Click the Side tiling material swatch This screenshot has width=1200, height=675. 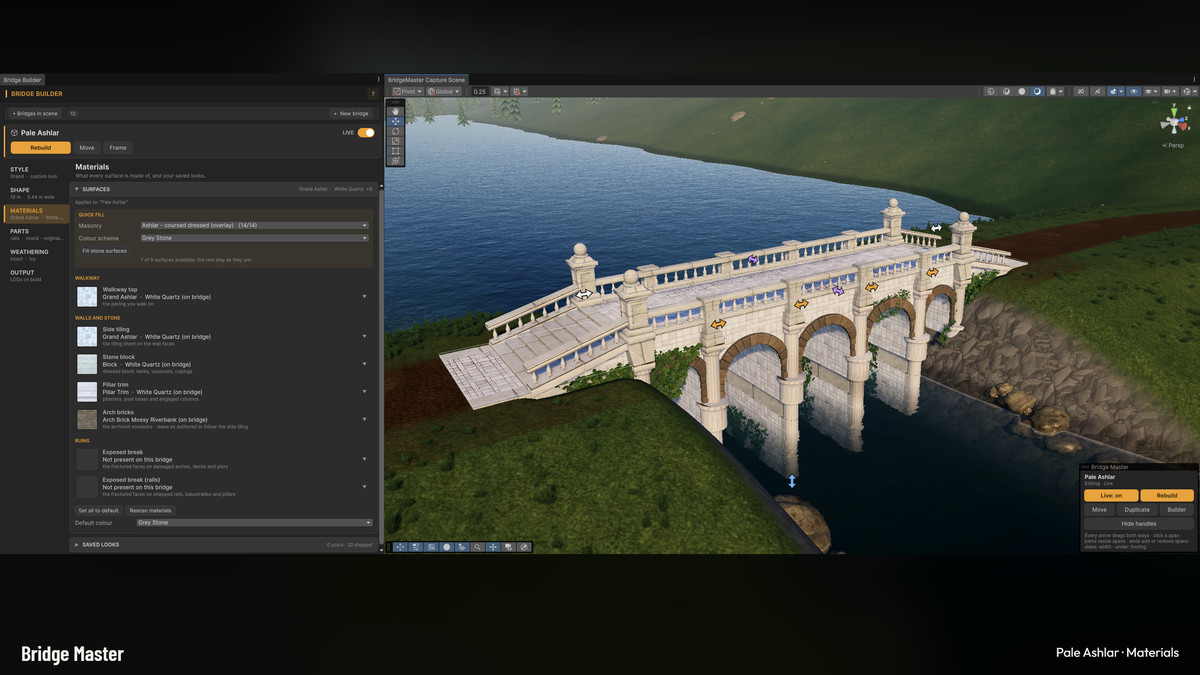87,337
